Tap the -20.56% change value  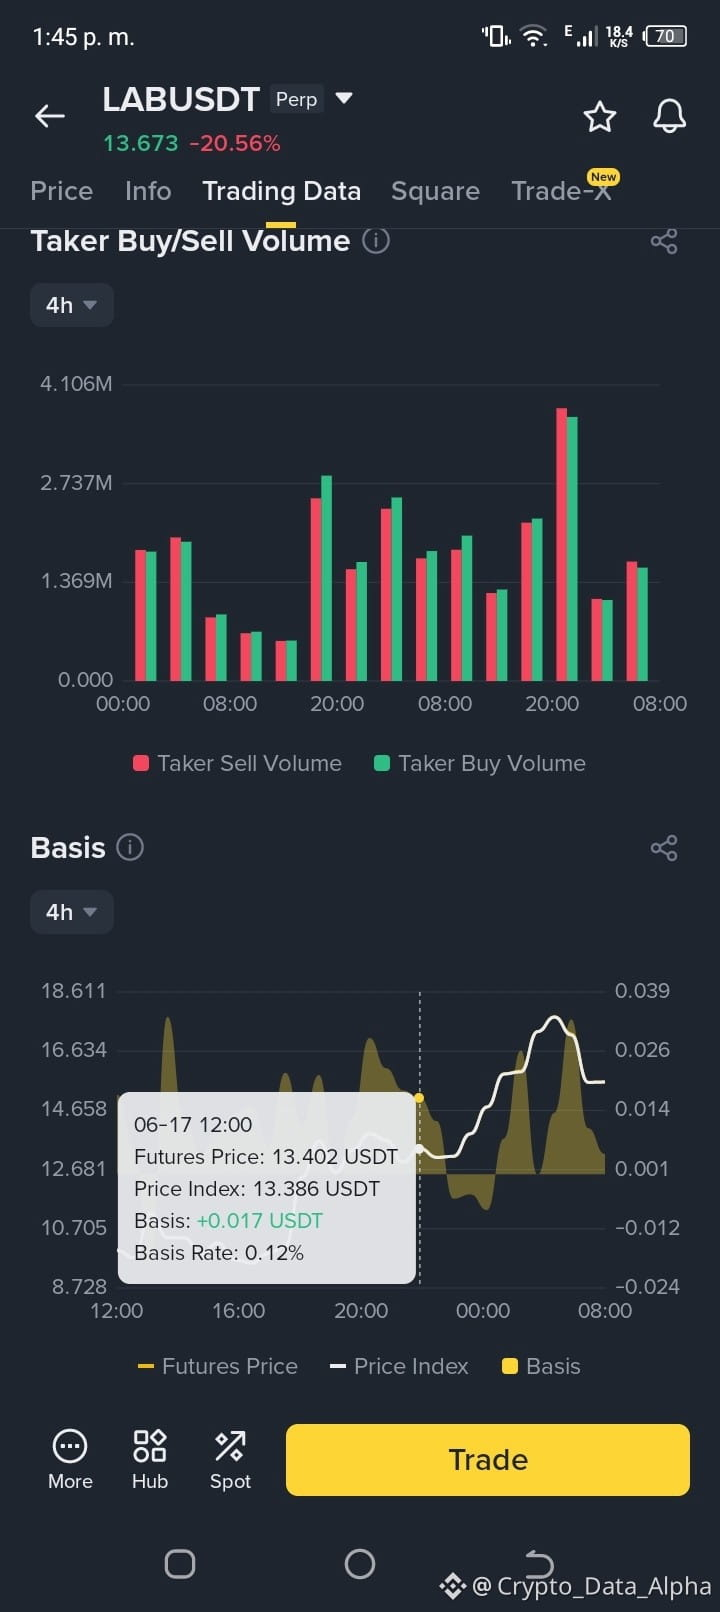point(235,143)
